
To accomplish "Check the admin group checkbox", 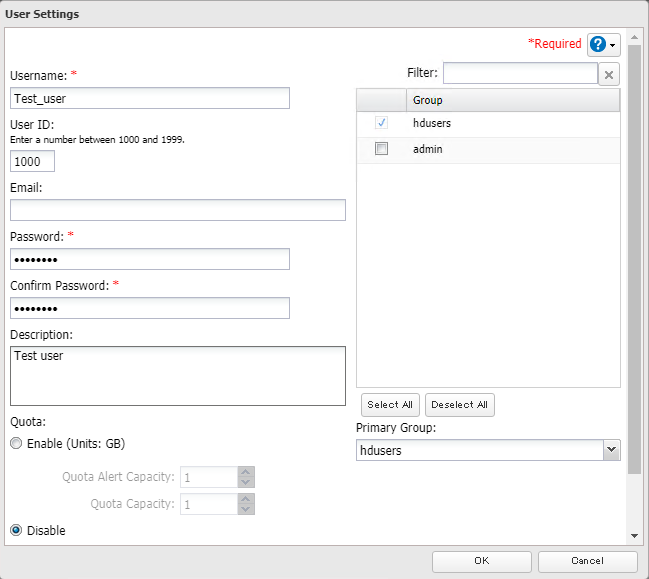I will 381,149.
